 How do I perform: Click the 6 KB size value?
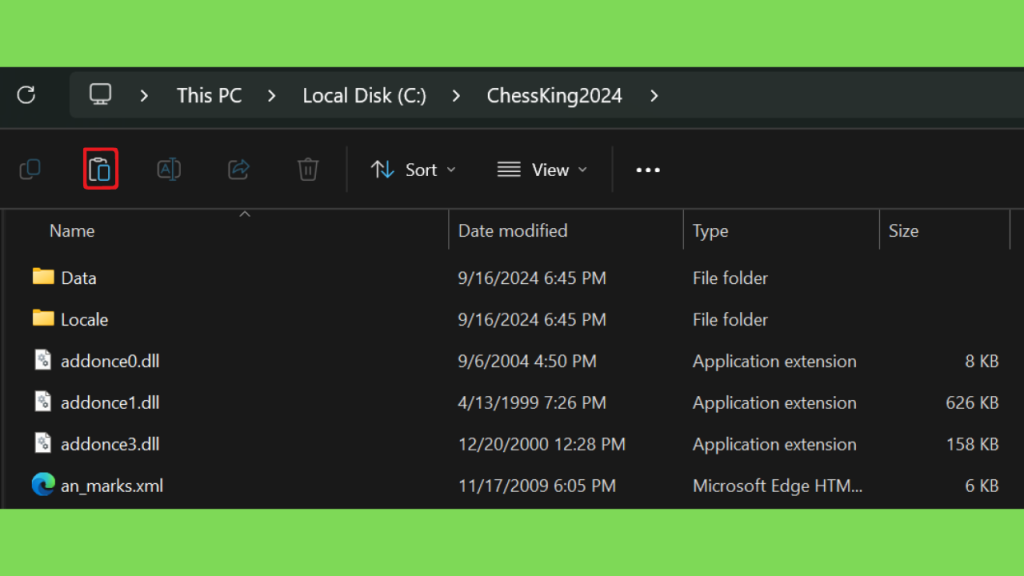[x=982, y=486]
